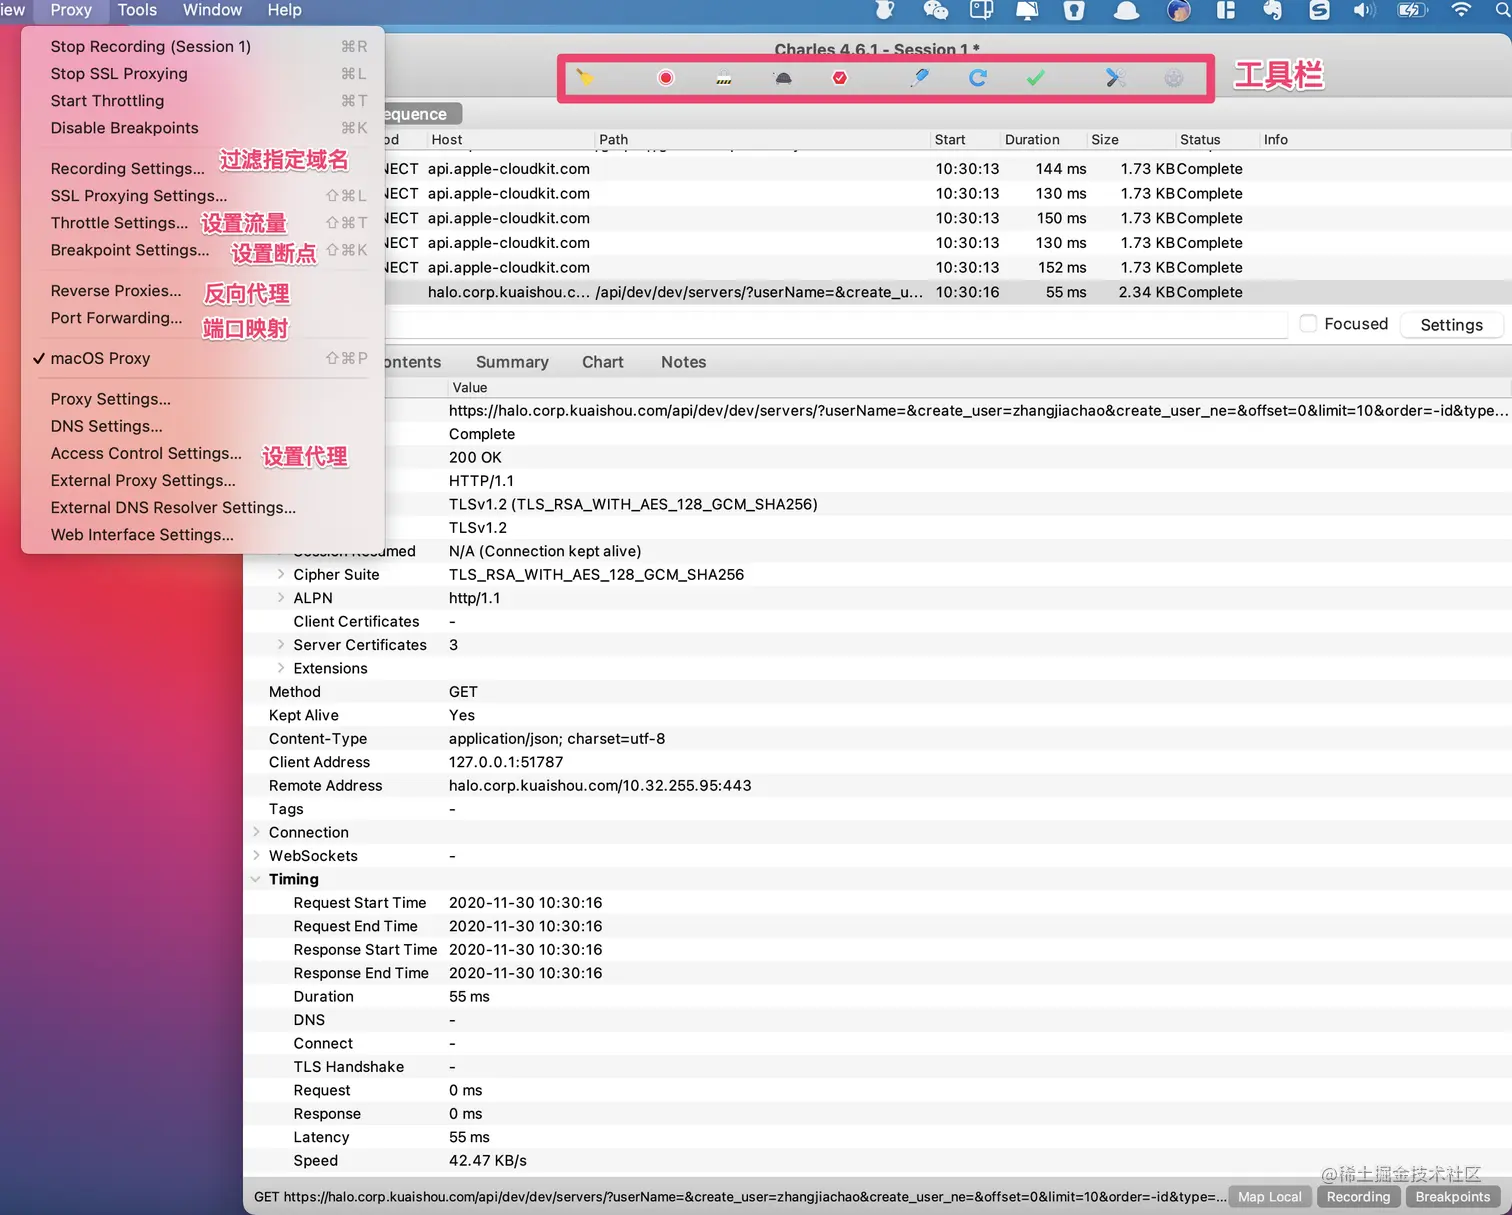The width and height of the screenshot is (1512, 1215).
Task: Click the blue Repeat request icon
Action: coord(978,78)
